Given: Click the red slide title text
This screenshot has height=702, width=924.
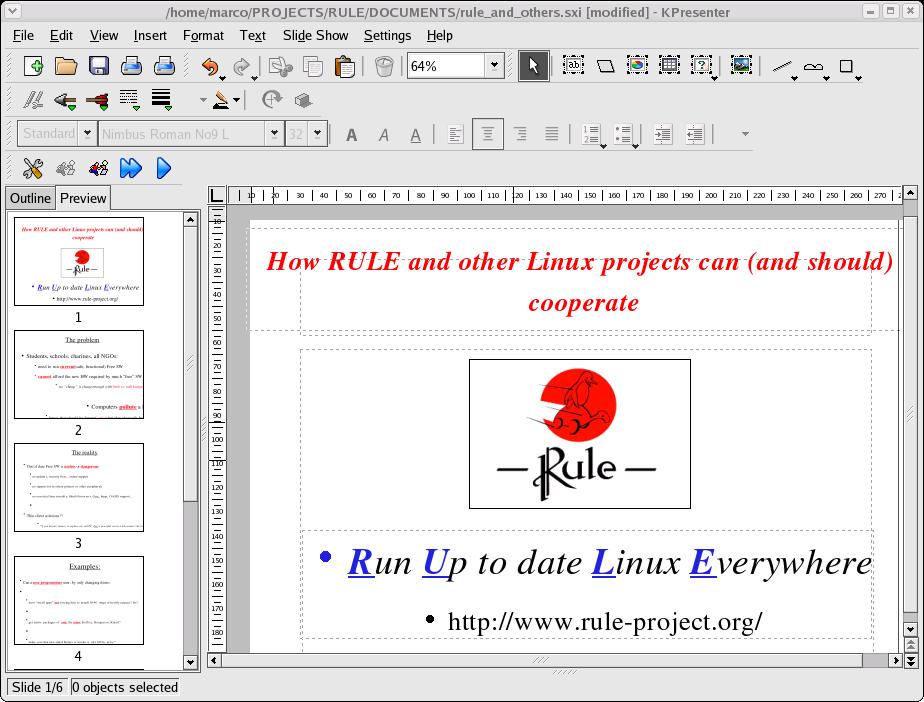Looking at the screenshot, I should (x=580, y=282).
